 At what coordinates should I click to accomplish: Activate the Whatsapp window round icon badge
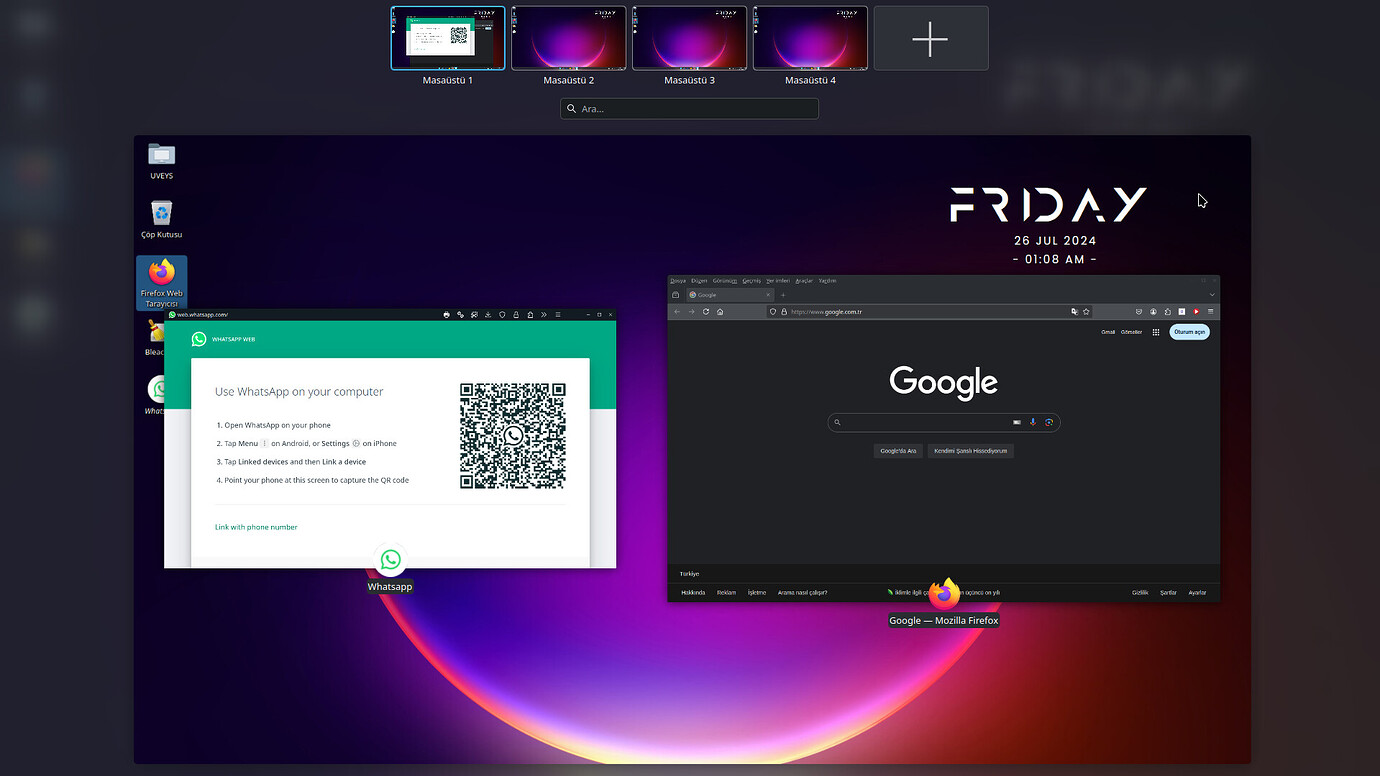[x=390, y=560]
